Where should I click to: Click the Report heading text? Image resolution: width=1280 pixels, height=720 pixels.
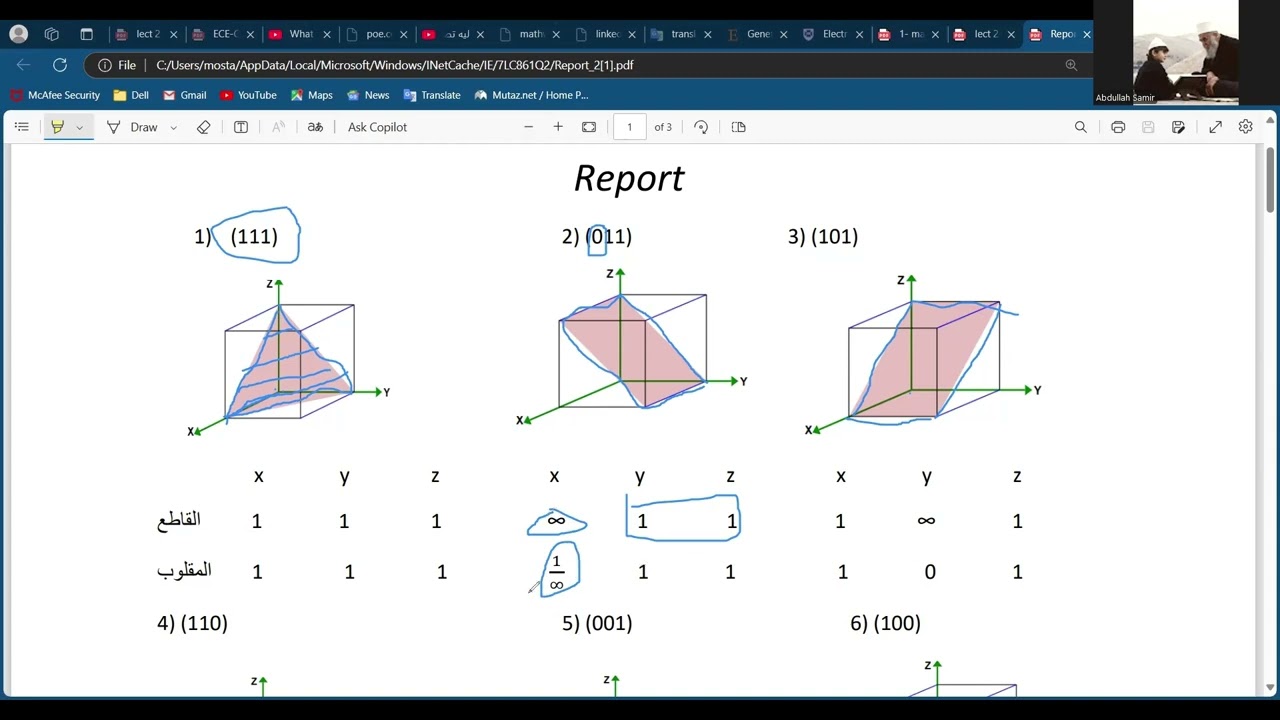(629, 178)
